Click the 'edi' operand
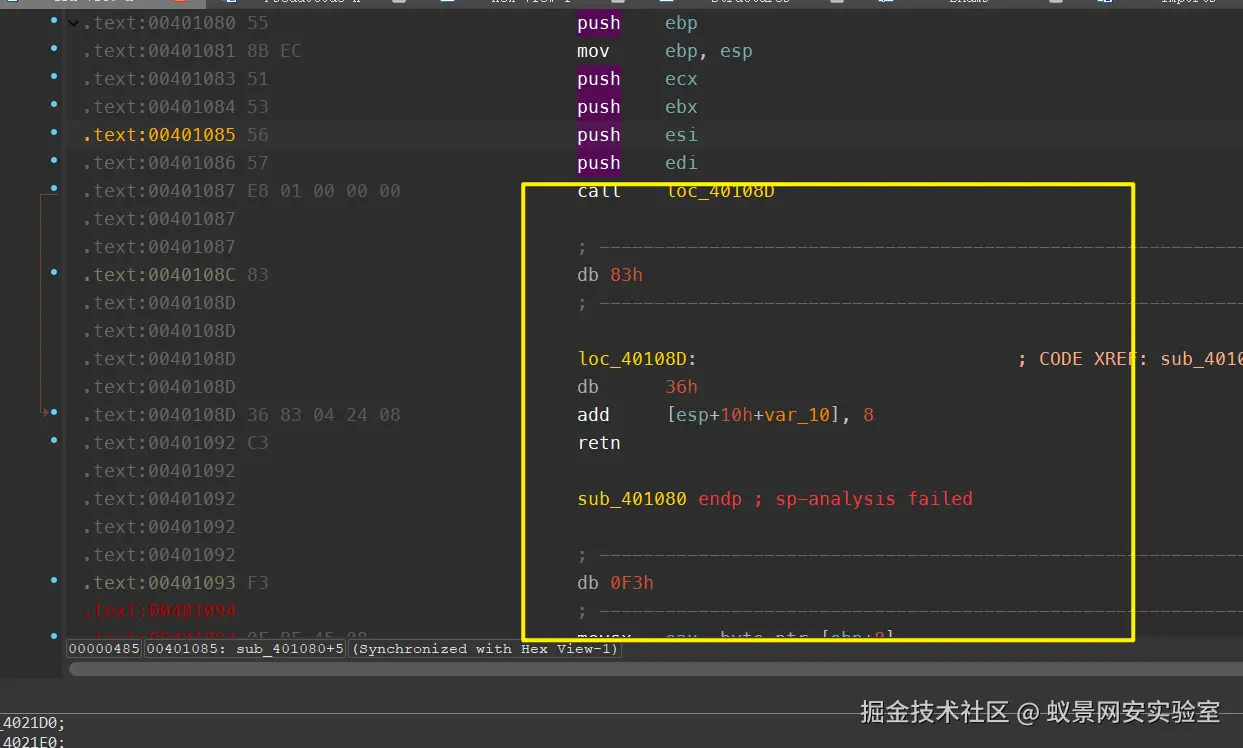The height and width of the screenshot is (748, 1243). [681, 163]
